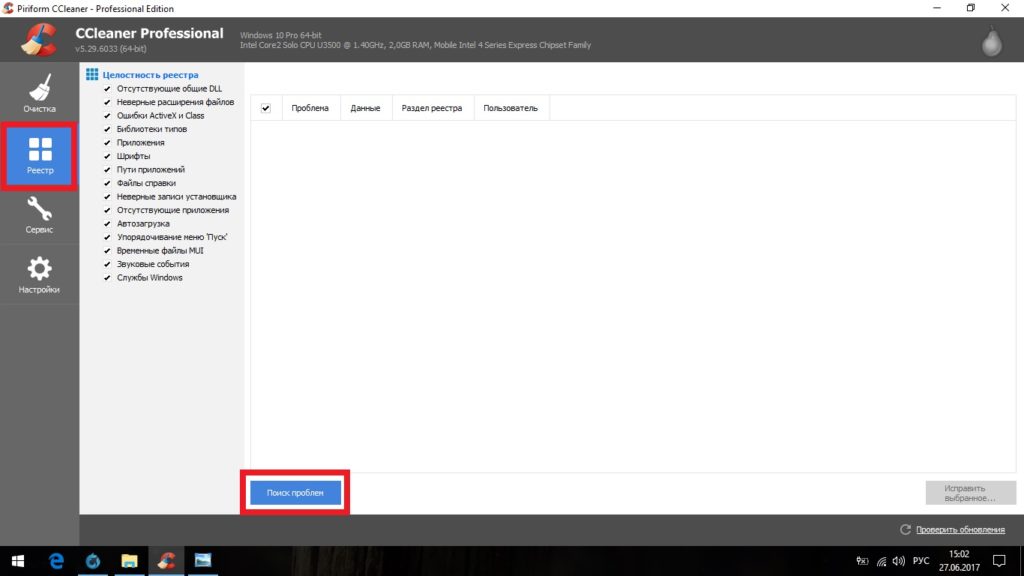Toggle the Автозагрузка checkbox
1024x576 pixels.
pos(107,223)
